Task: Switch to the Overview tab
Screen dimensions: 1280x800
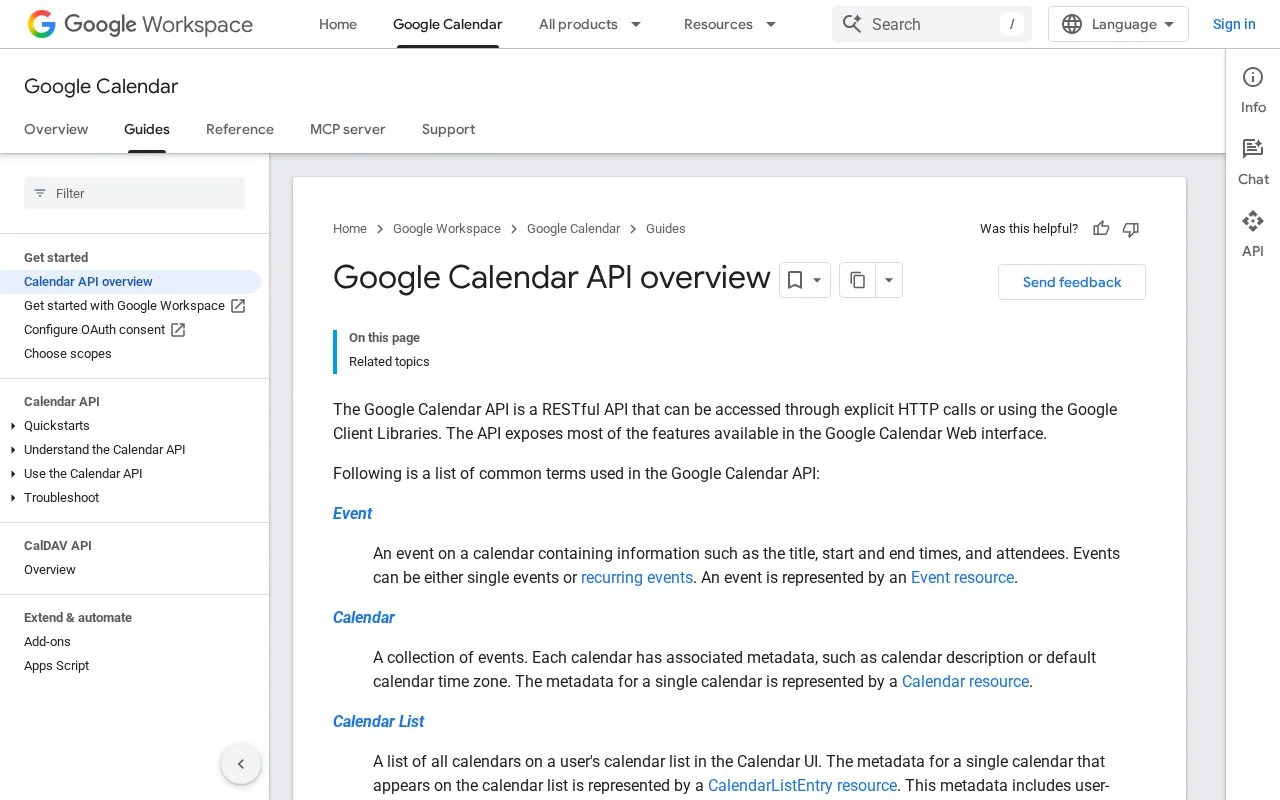Action: click(x=56, y=129)
